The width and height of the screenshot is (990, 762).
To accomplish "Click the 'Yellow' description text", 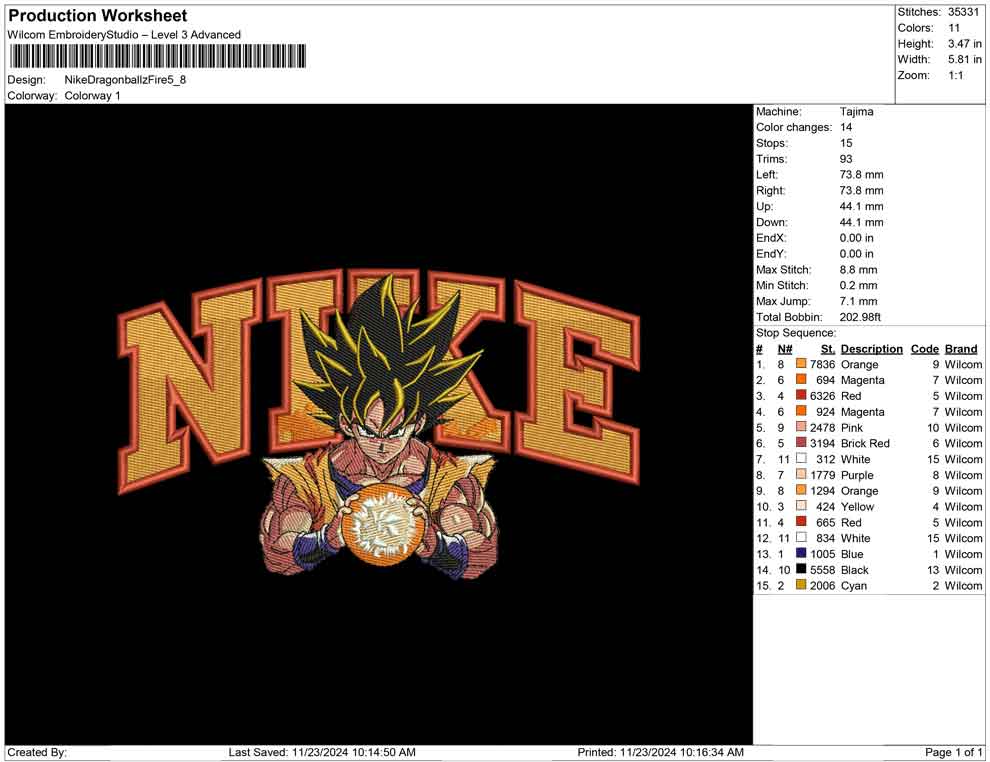I will pos(857,506).
